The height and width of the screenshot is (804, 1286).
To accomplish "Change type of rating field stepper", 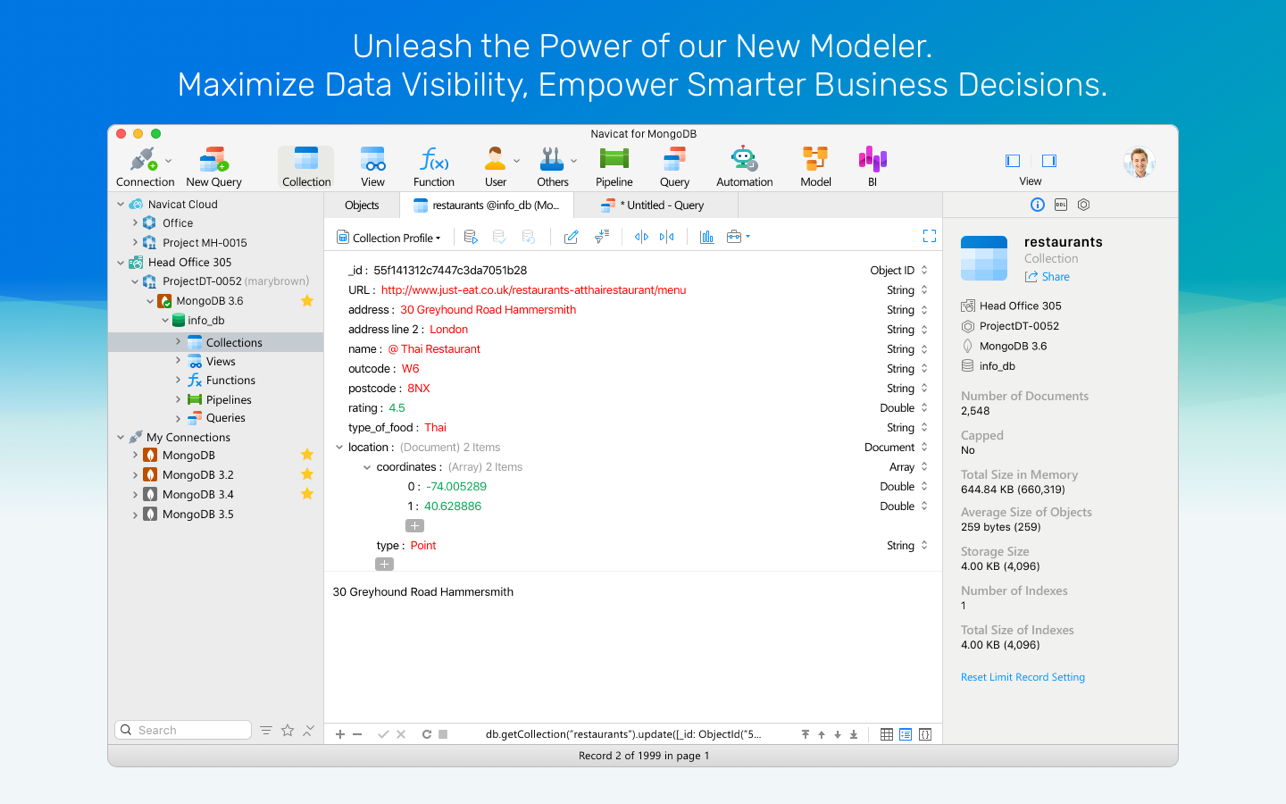I will (x=924, y=408).
